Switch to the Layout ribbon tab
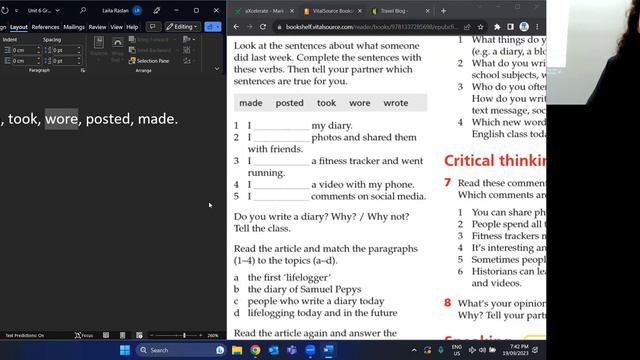 19,27
